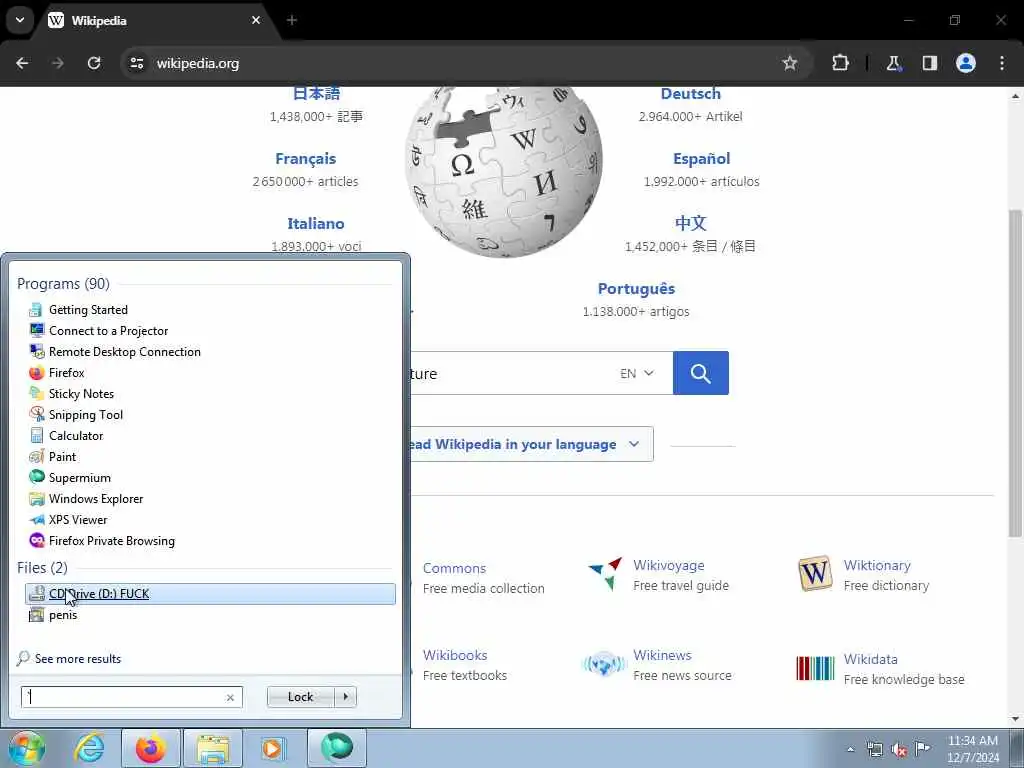Viewport: 1024px width, 768px height.
Task: Open the Commons project link
Action: [x=454, y=568]
